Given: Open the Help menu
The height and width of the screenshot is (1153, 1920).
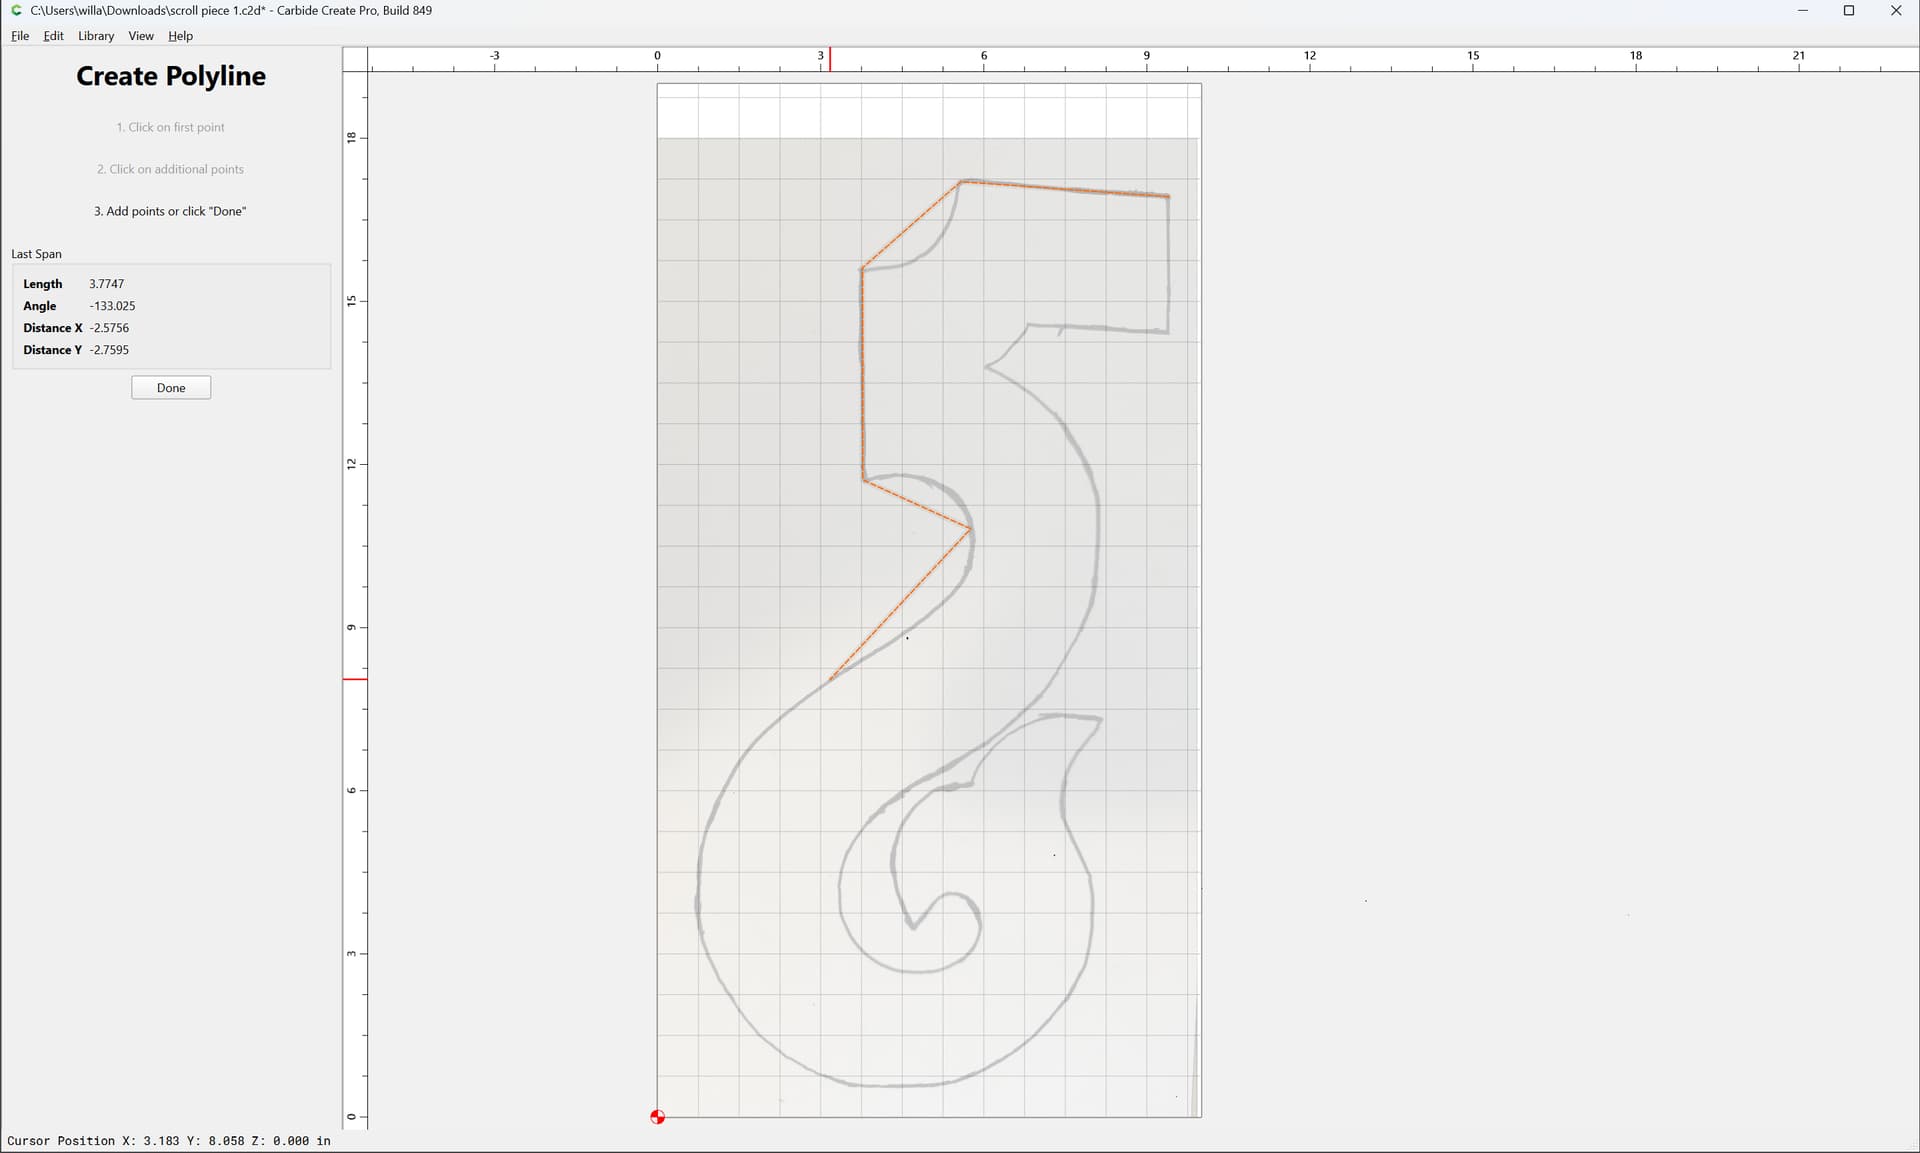Looking at the screenshot, I should click(x=180, y=36).
